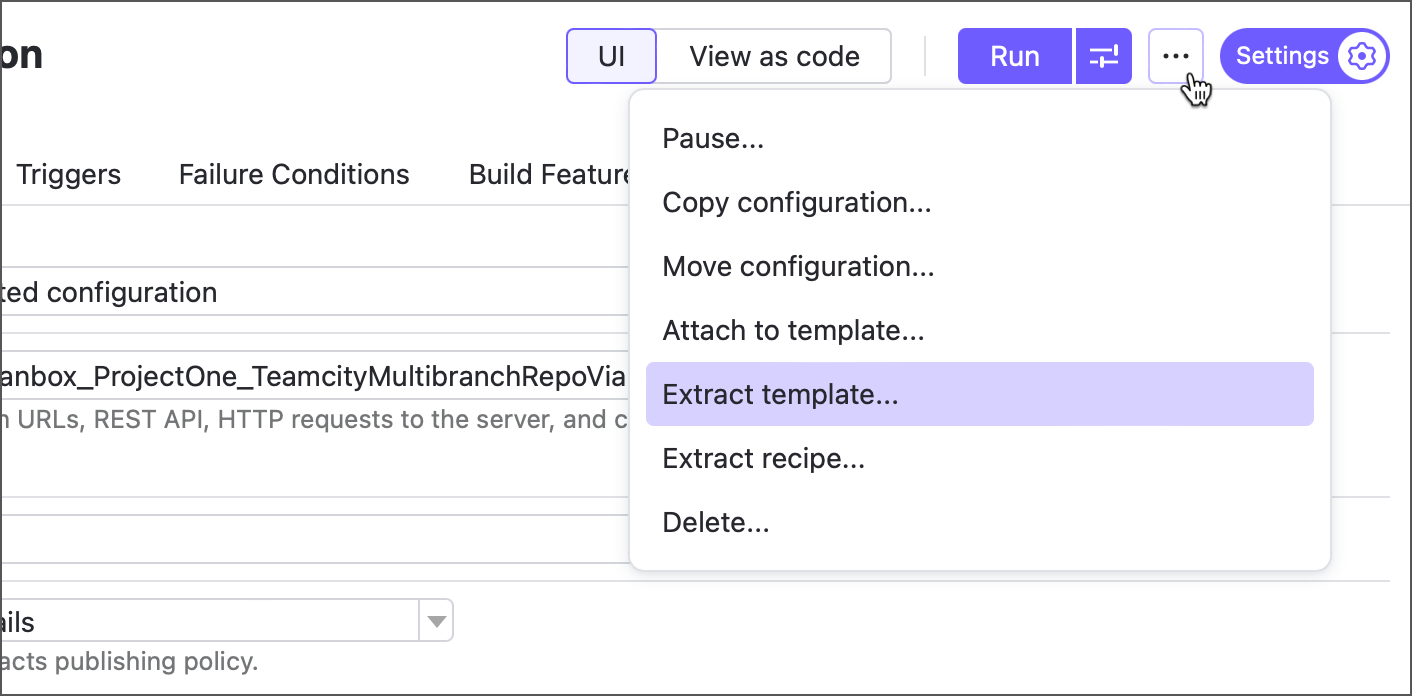Choose Move configuration... menu entry
1412x696 pixels.
[798, 266]
